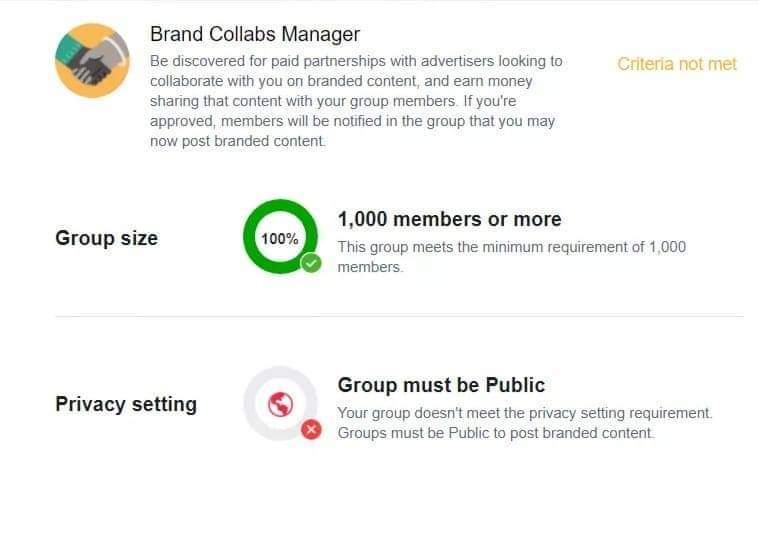This screenshot has width=759, height=538.
Task: Select the Group size row label
Action: (x=106, y=238)
